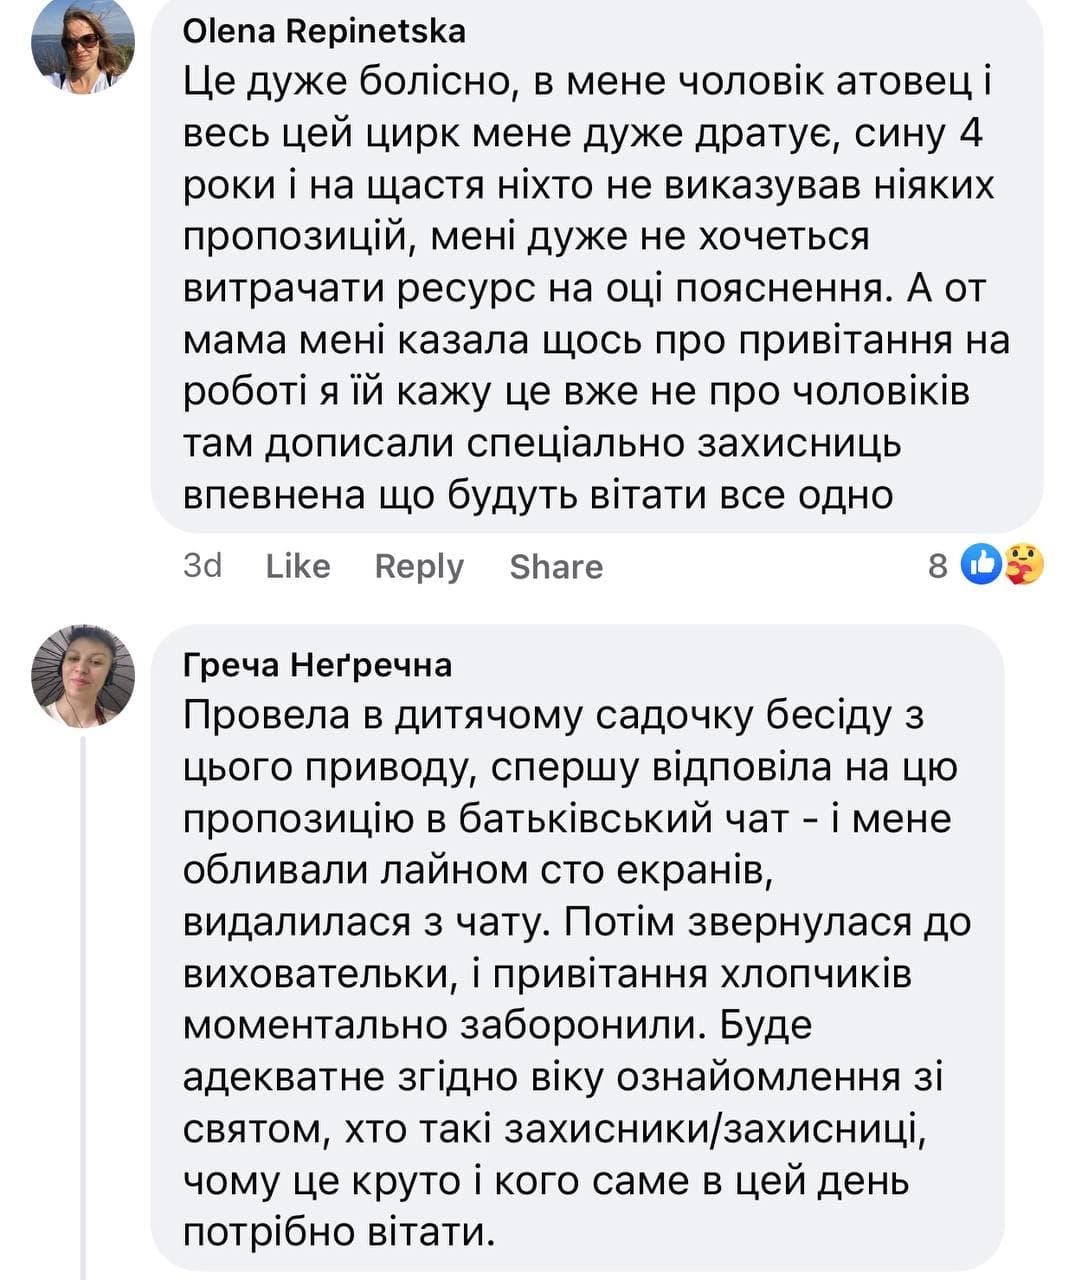Image resolution: width=1075 pixels, height=1280 pixels.
Task: Reply to Olena Repinetska's comment
Action: (419, 566)
